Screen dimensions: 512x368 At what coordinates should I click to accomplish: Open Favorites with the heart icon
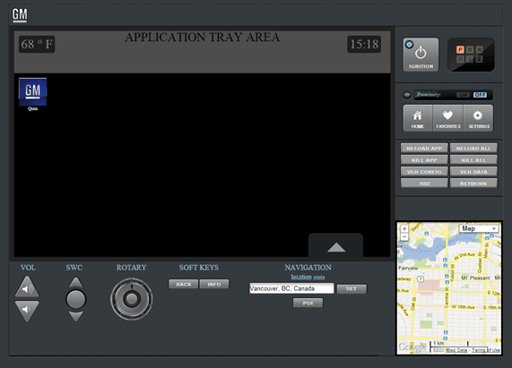click(448, 118)
